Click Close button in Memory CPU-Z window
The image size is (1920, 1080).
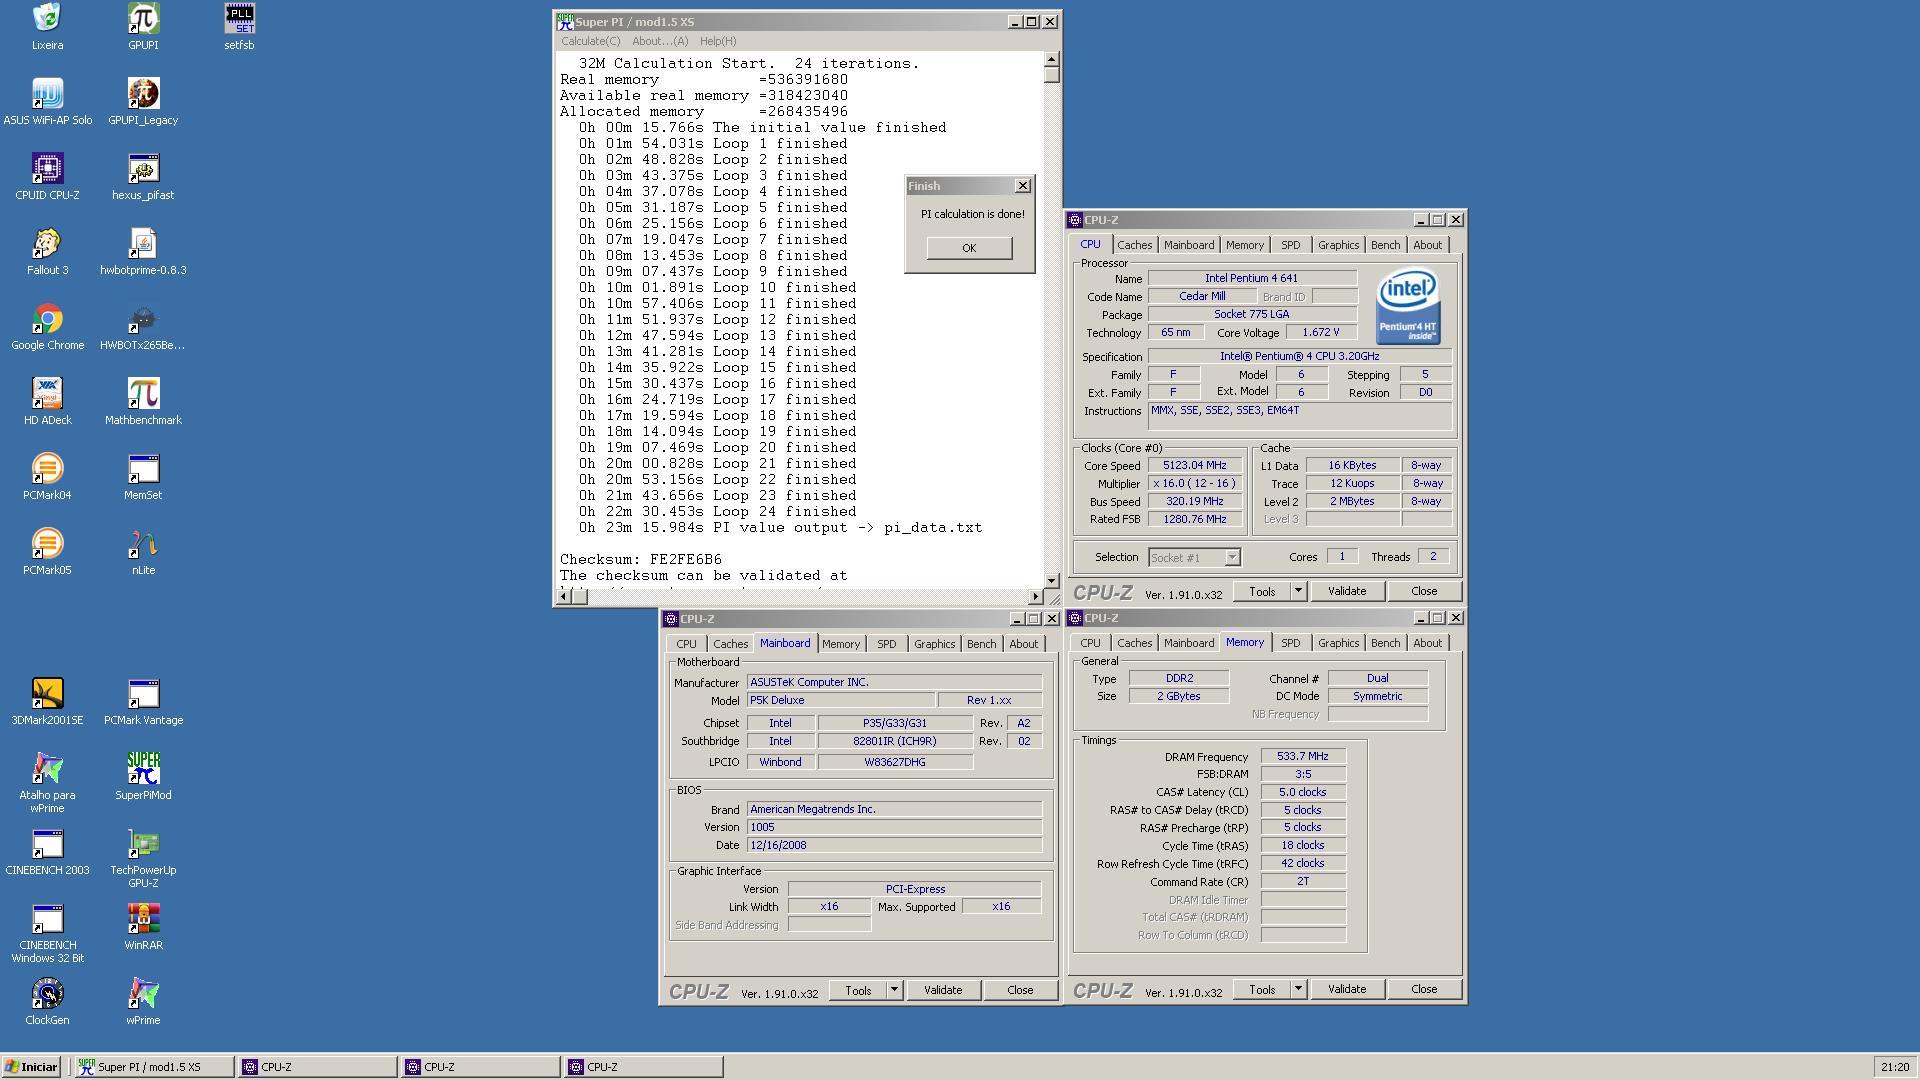(1424, 989)
